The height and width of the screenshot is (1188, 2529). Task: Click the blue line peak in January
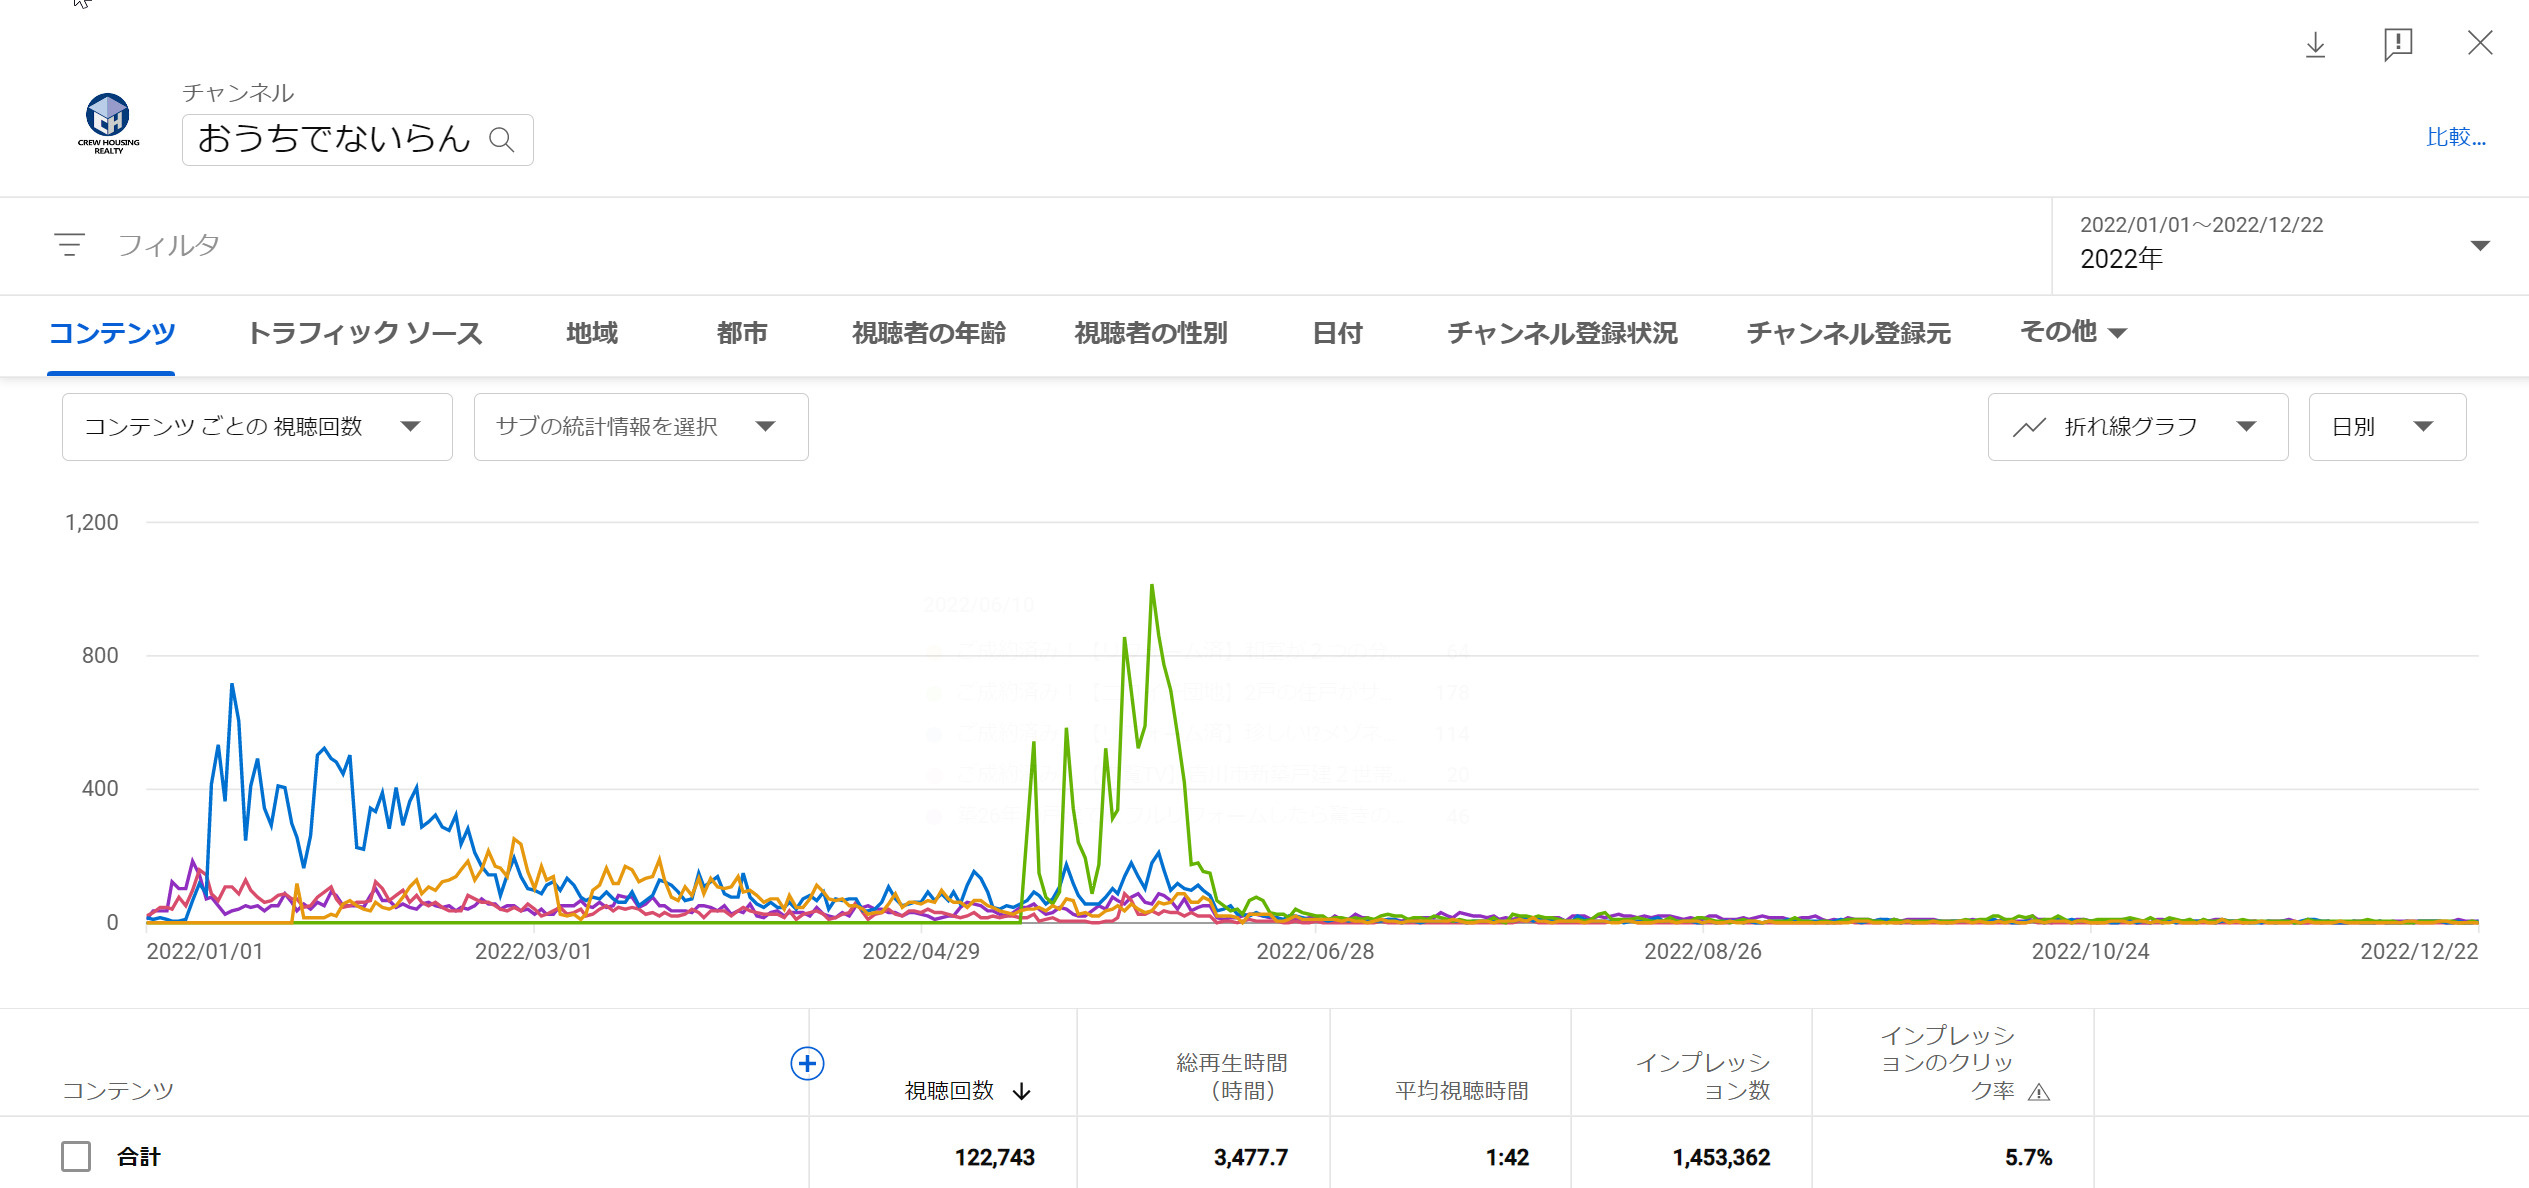pos(232,685)
